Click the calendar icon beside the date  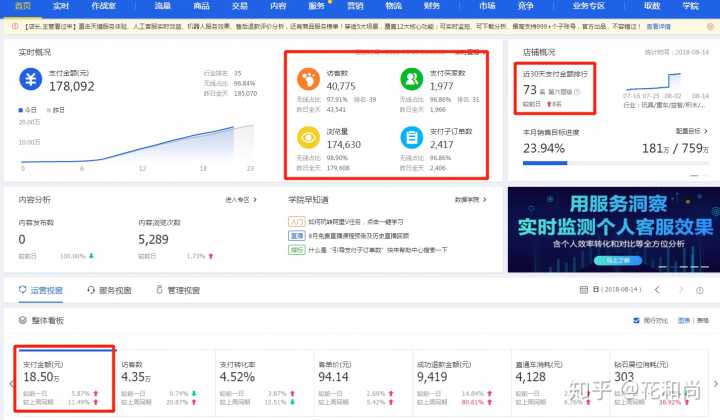[585, 290]
